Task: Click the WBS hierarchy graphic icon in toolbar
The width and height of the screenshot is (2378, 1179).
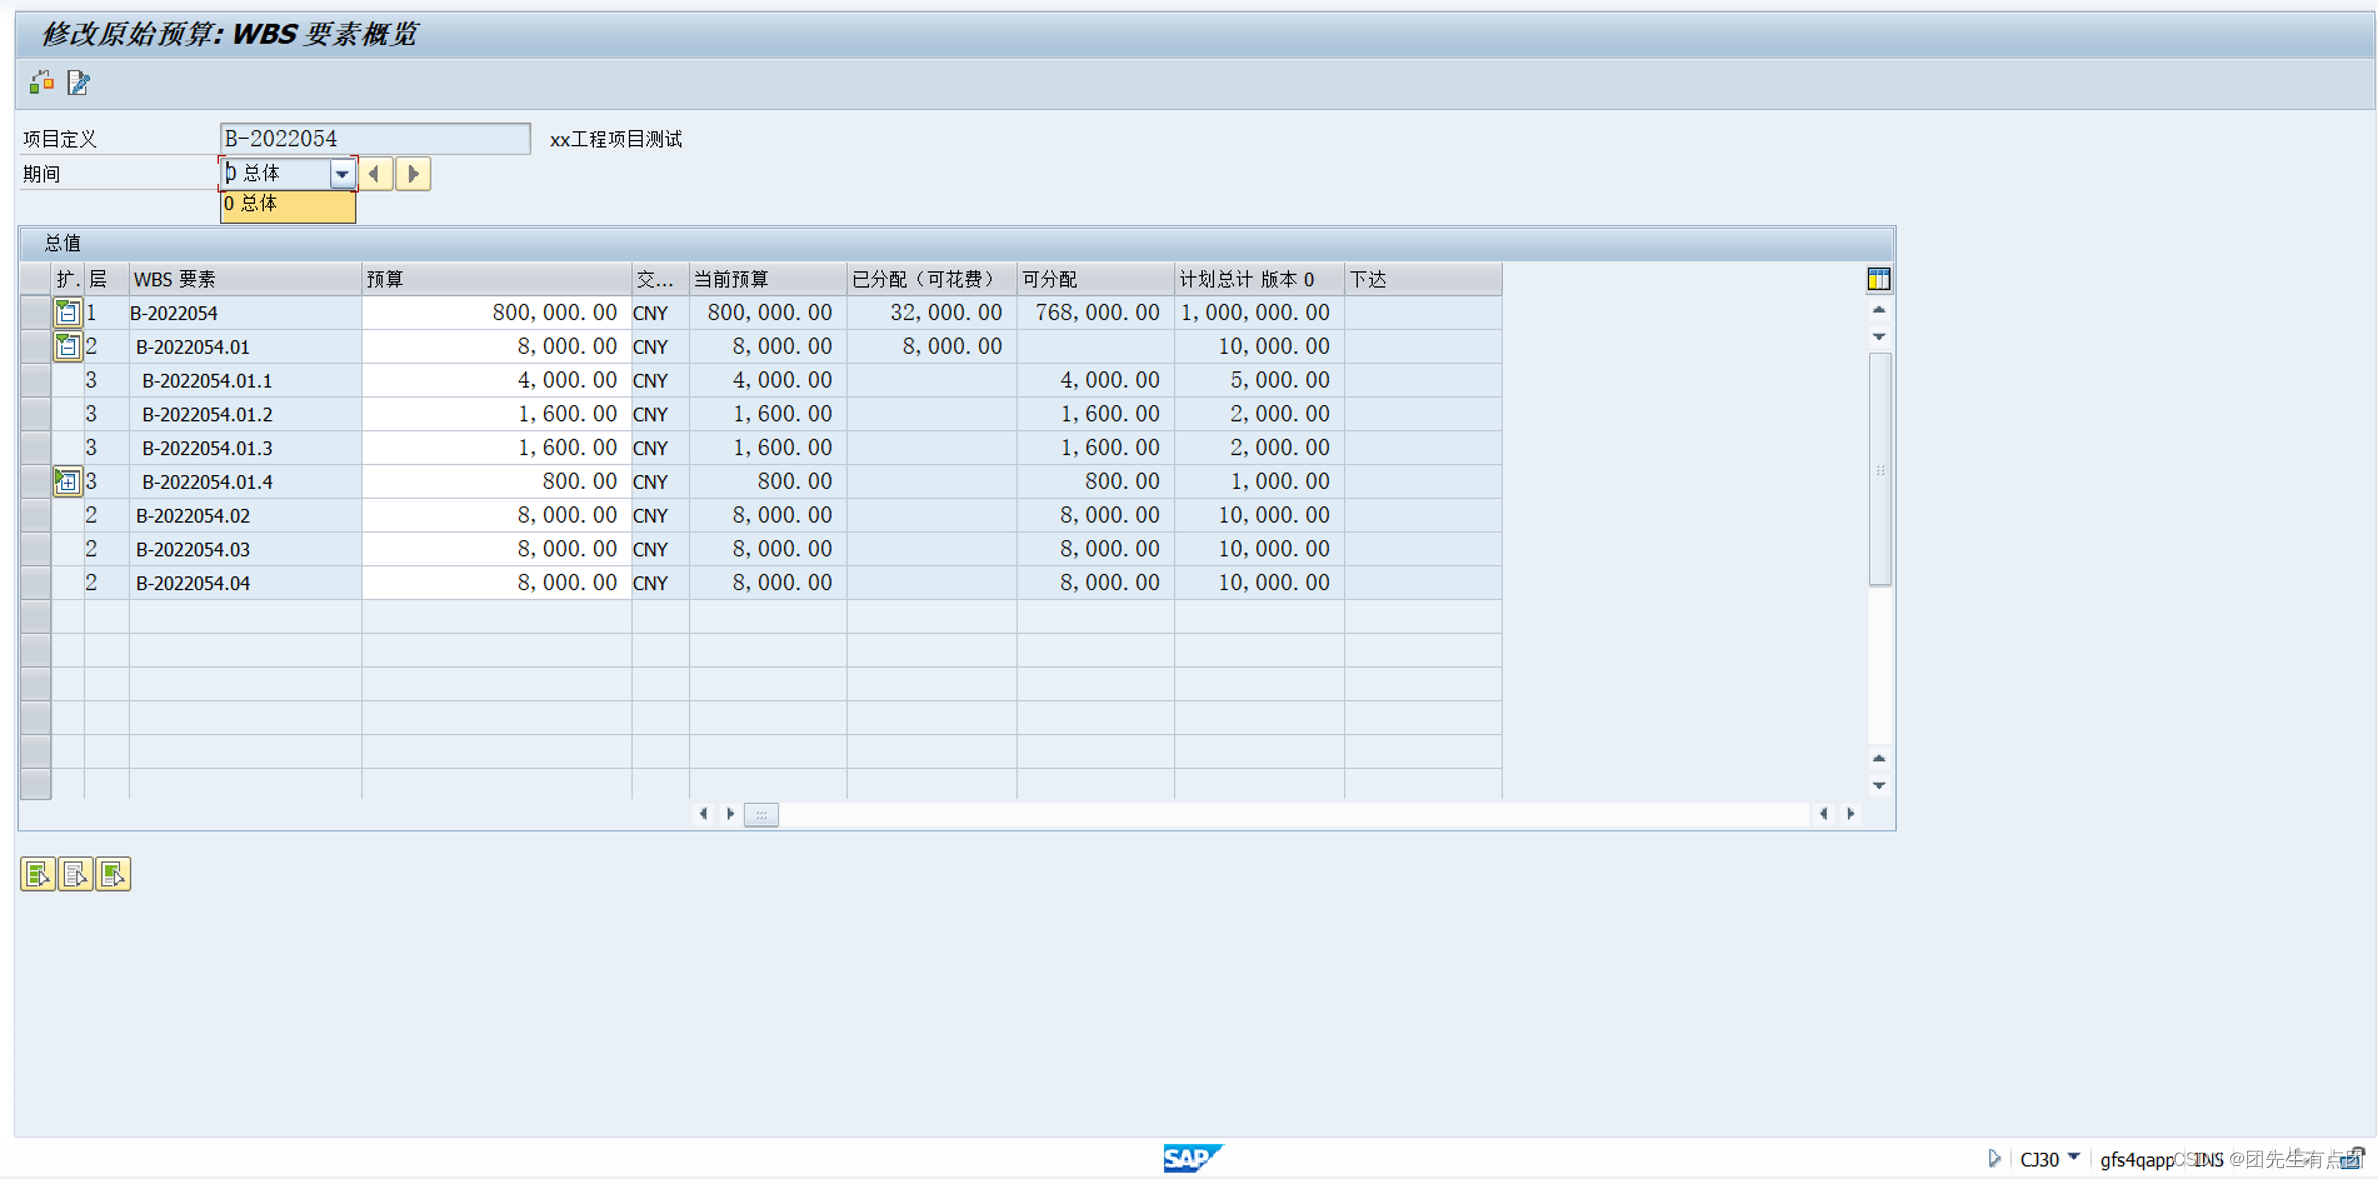Action: [41, 82]
